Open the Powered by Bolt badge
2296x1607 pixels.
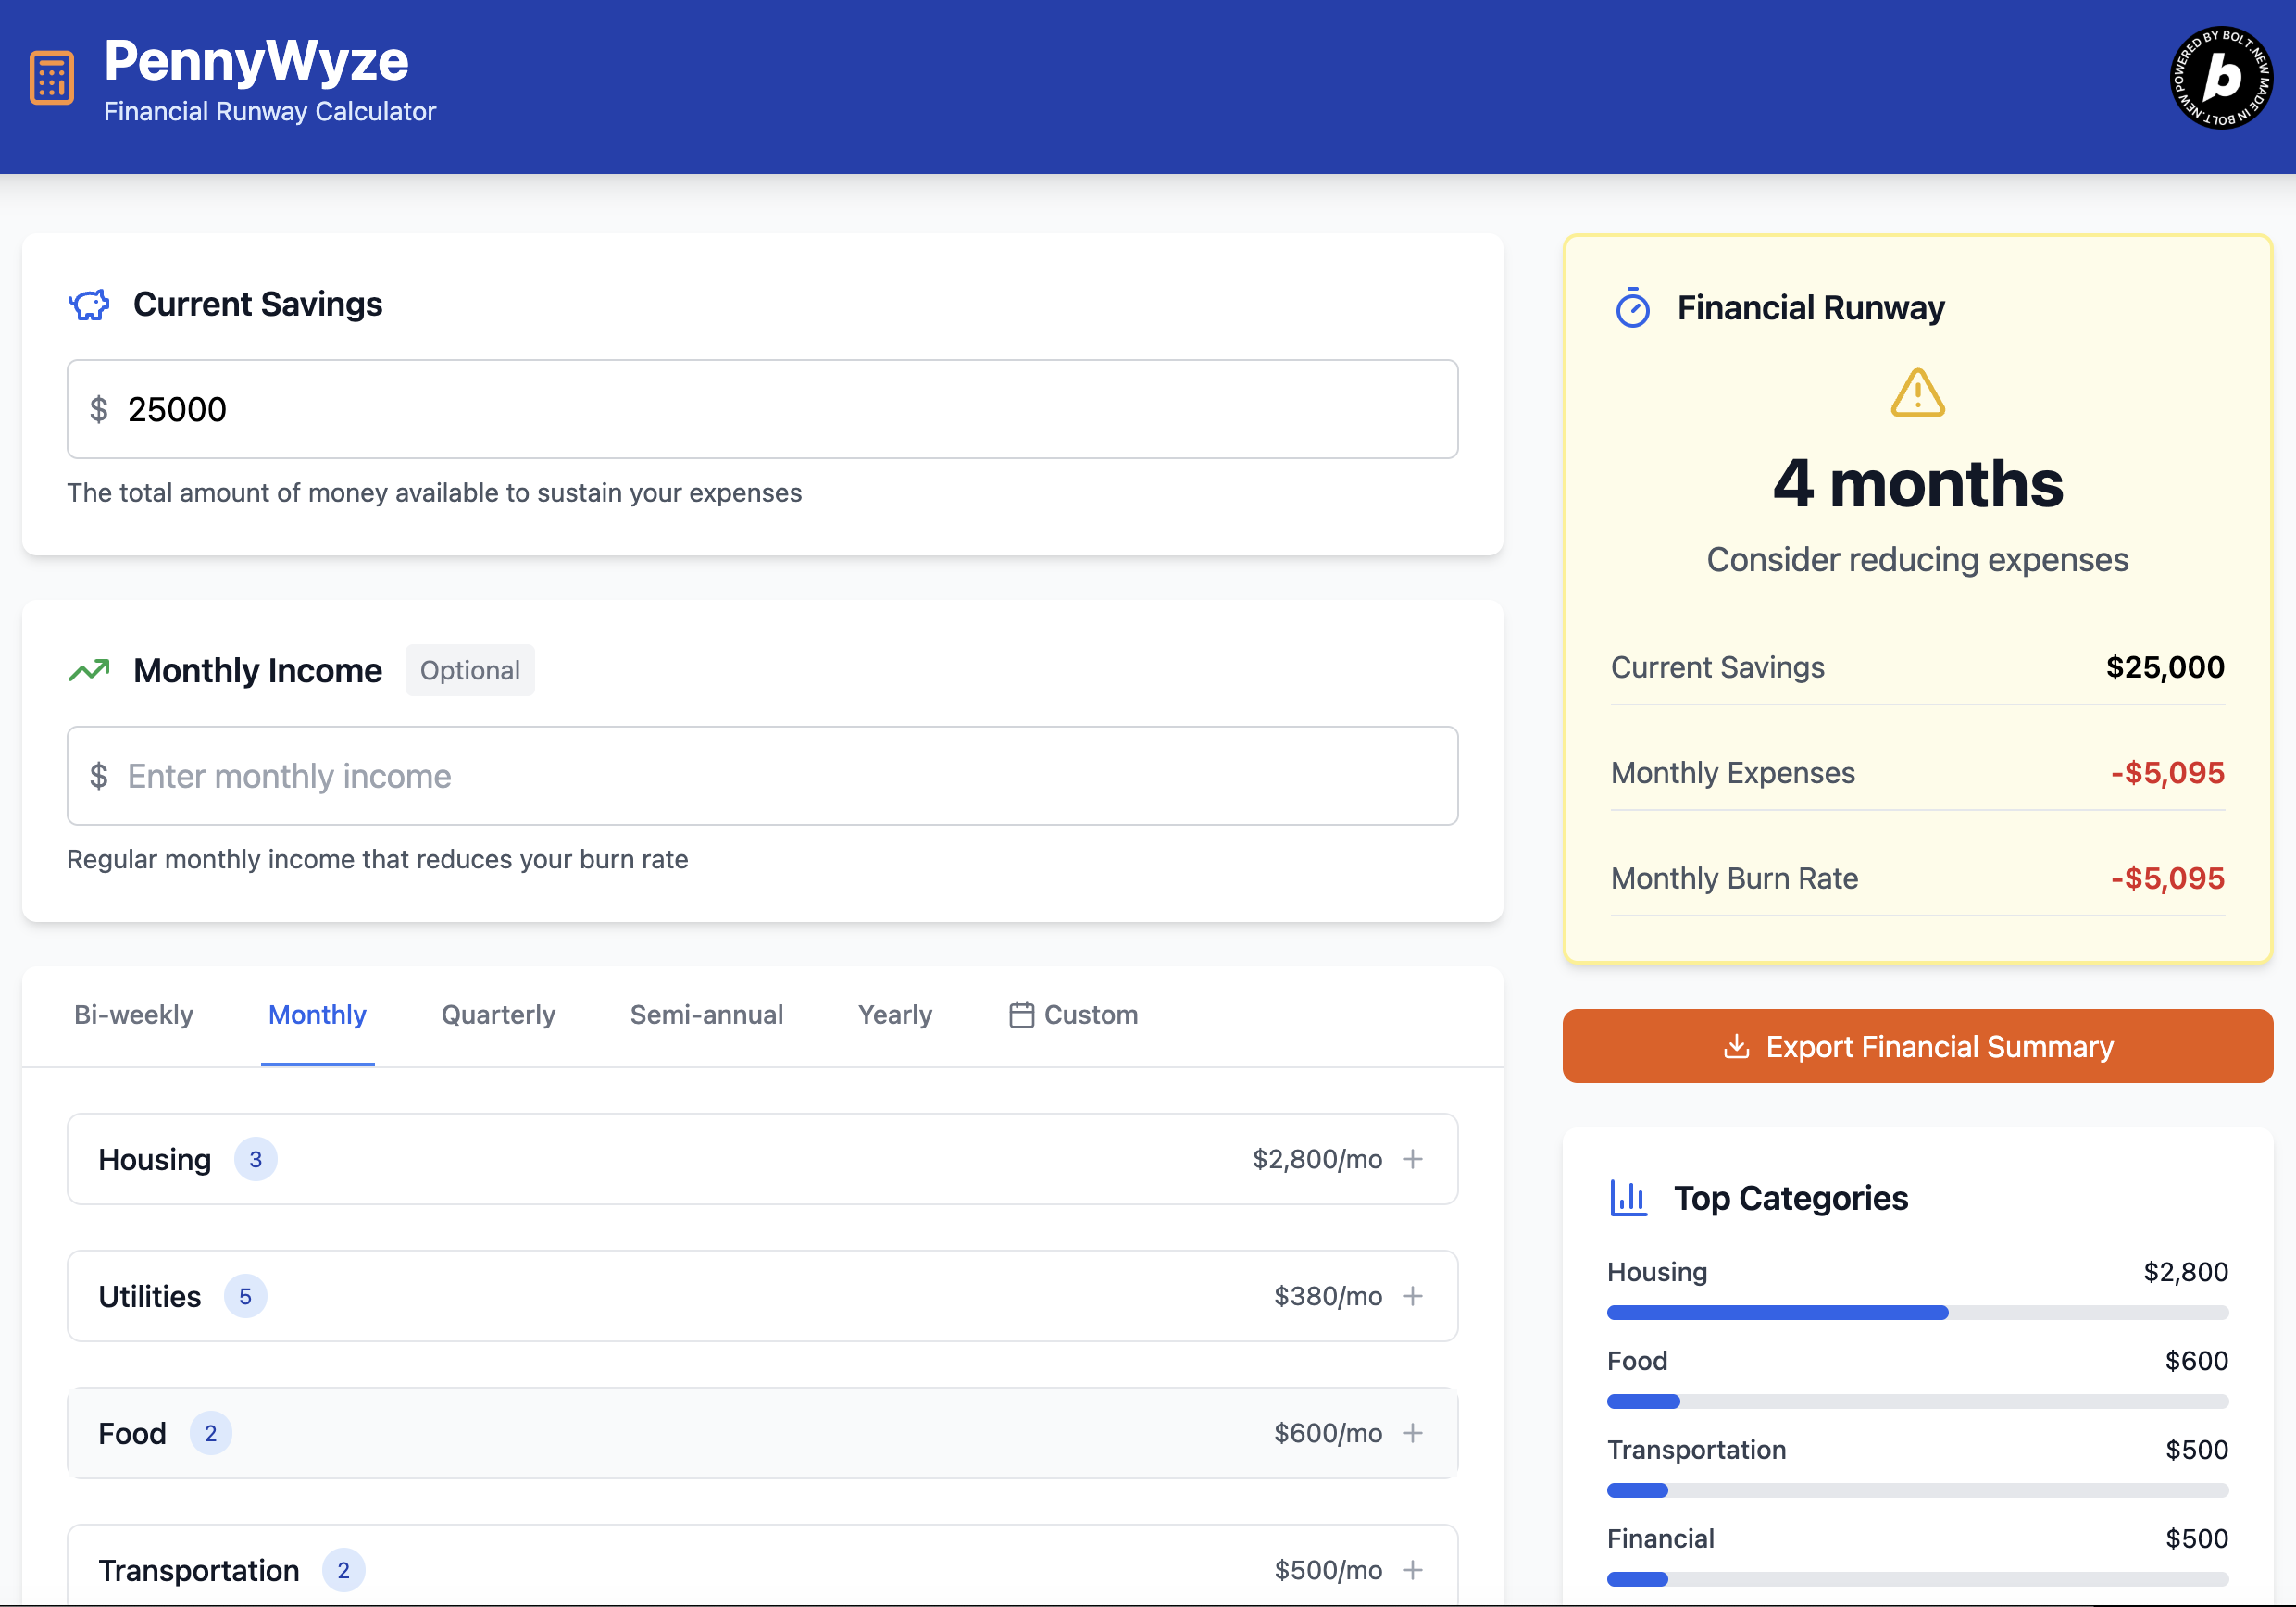coord(2220,78)
